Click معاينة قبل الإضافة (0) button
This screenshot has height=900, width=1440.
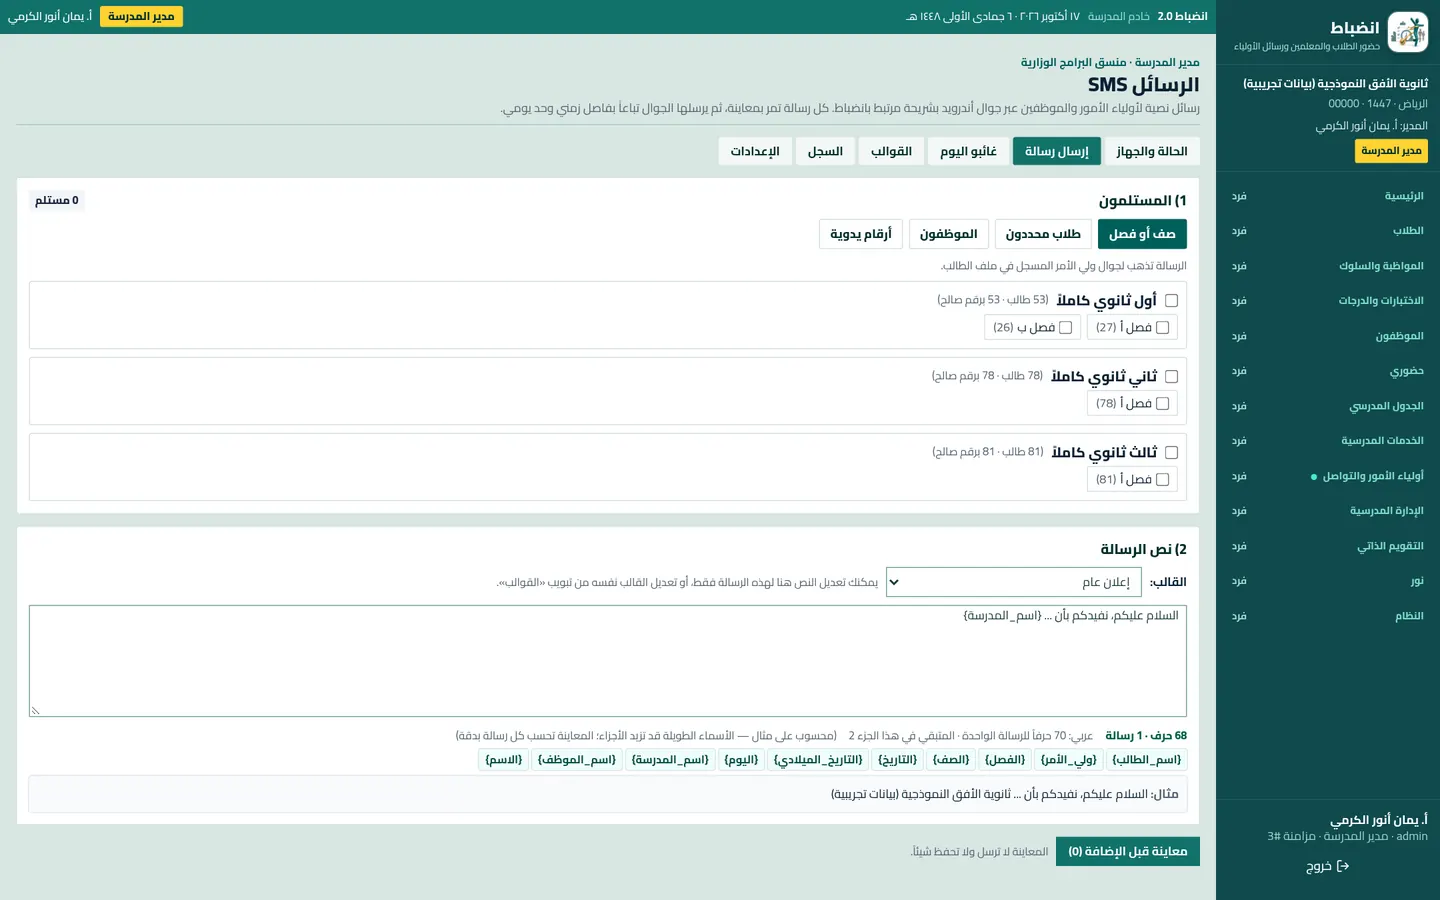tap(1128, 851)
